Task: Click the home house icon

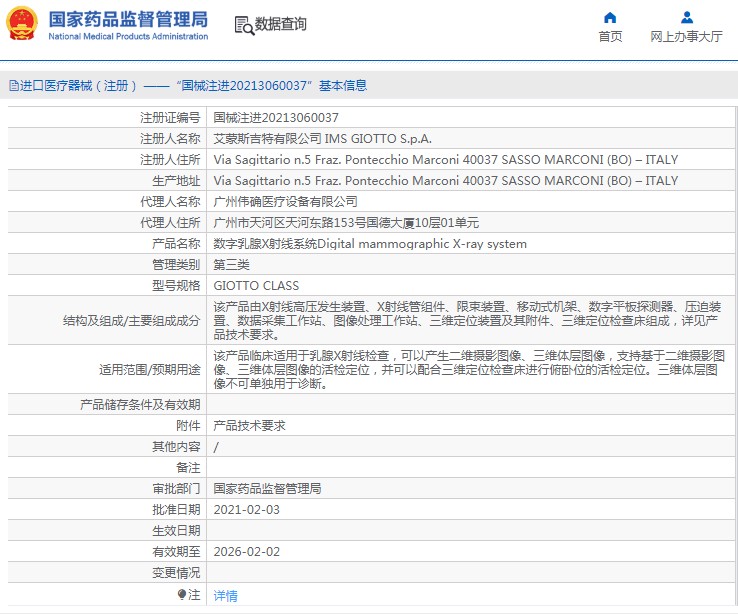Action: 610,17
